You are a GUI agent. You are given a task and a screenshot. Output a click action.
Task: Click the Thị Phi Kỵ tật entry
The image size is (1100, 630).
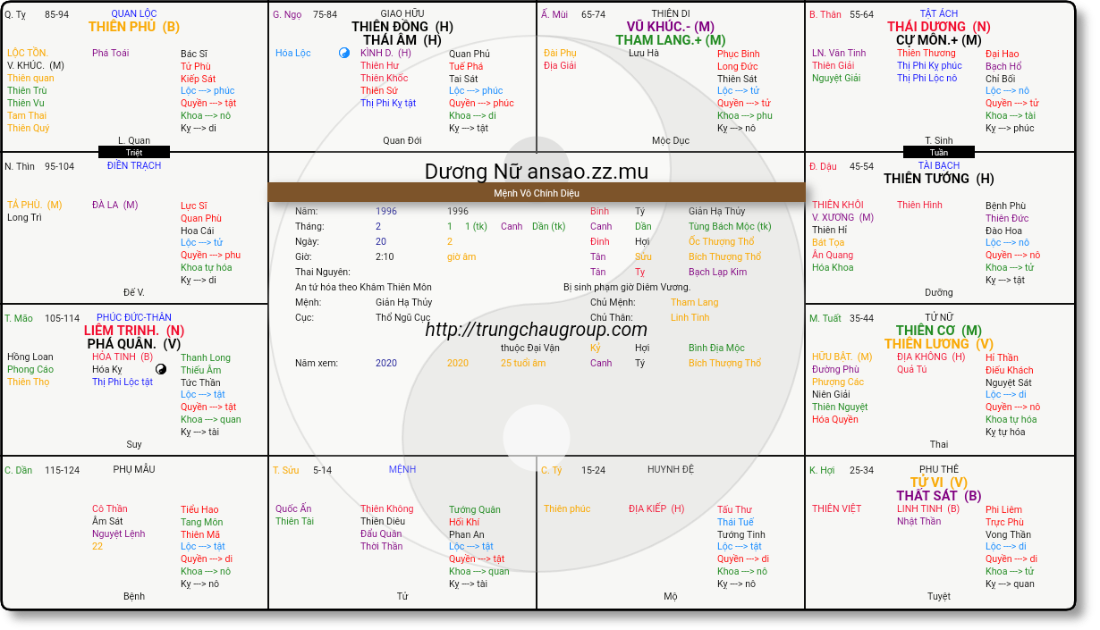[x=388, y=103]
